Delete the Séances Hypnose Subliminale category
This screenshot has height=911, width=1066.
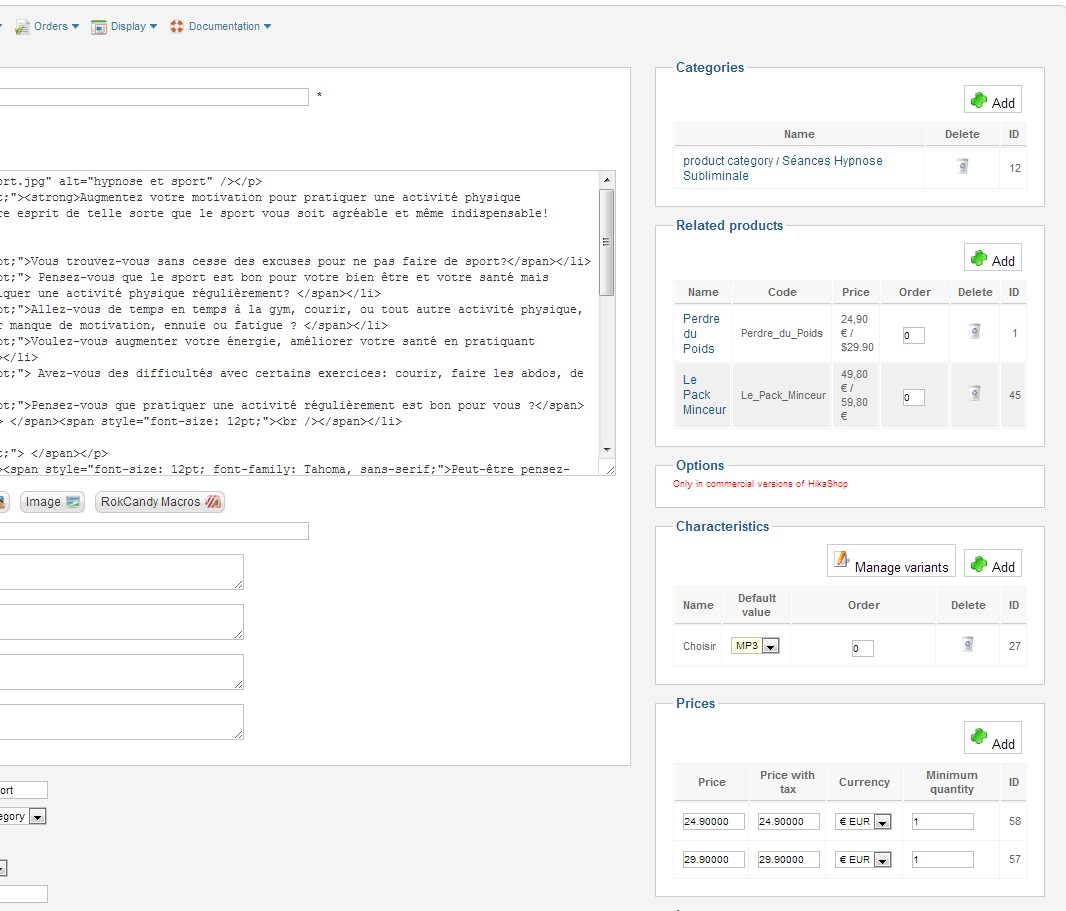962,167
